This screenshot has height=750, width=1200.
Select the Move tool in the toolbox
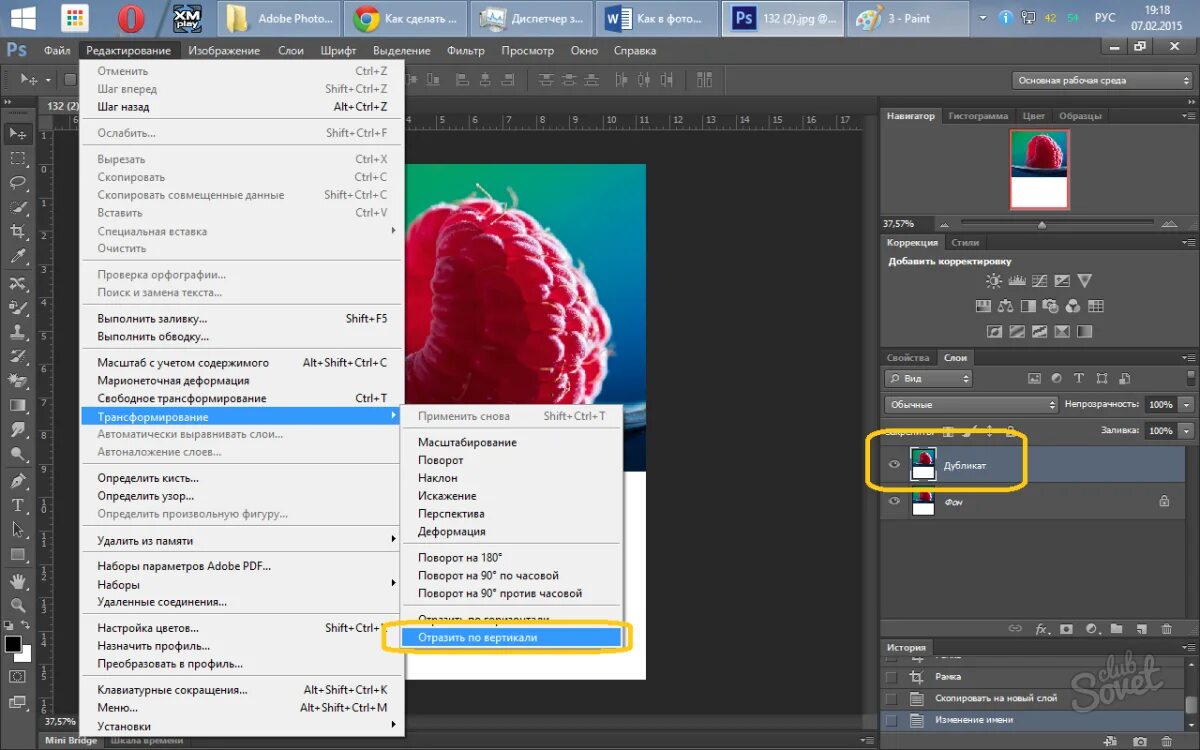pos(18,134)
